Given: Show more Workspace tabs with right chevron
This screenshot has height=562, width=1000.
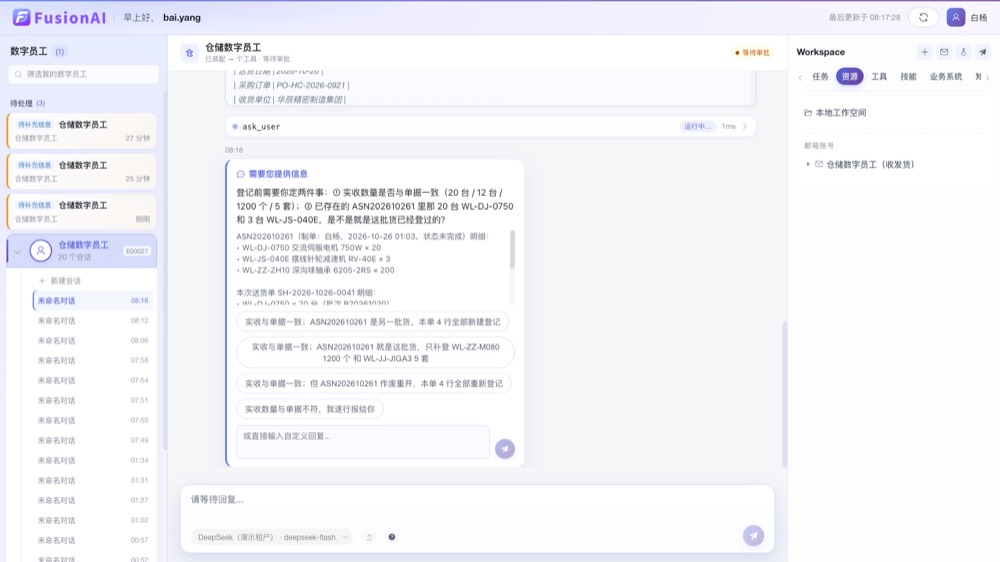Looking at the screenshot, I should pos(988,77).
